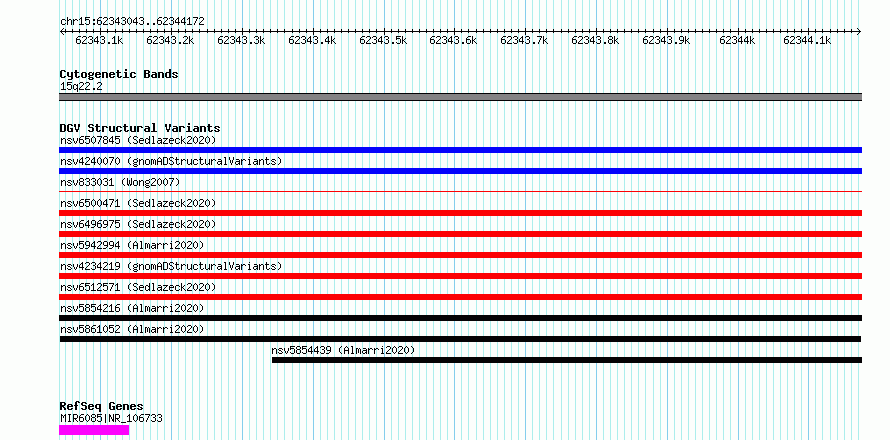The height and width of the screenshot is (440, 890).
Task: Click the Cytogenetic Bands track title
Action: pyautogui.click(x=119, y=74)
